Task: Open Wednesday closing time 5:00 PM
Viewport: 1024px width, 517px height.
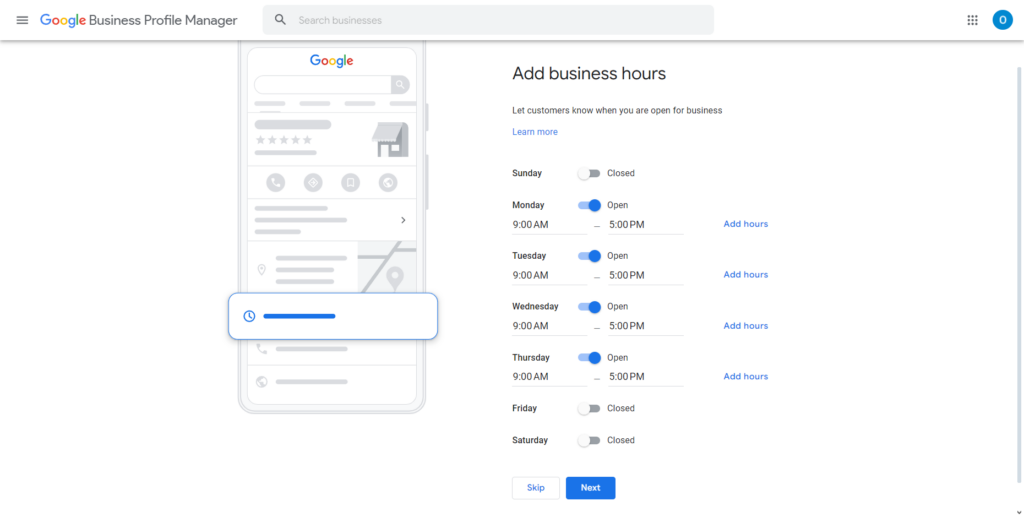Action: 646,326
